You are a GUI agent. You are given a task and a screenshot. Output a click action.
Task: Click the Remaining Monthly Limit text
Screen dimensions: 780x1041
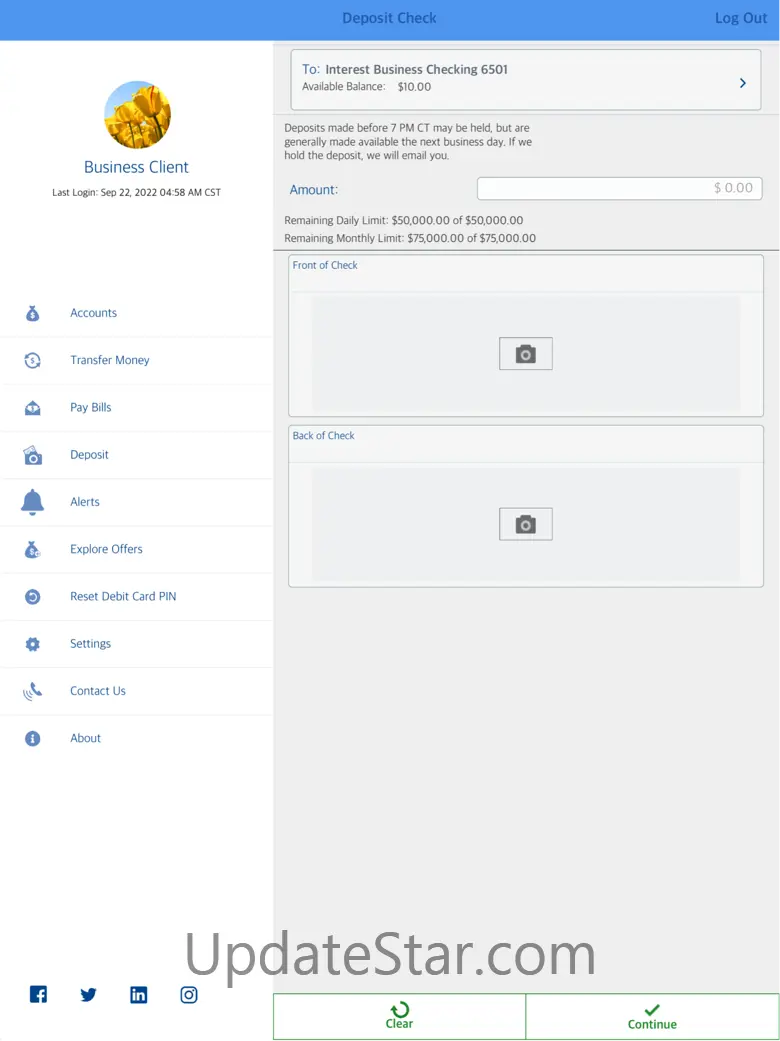click(x=410, y=238)
